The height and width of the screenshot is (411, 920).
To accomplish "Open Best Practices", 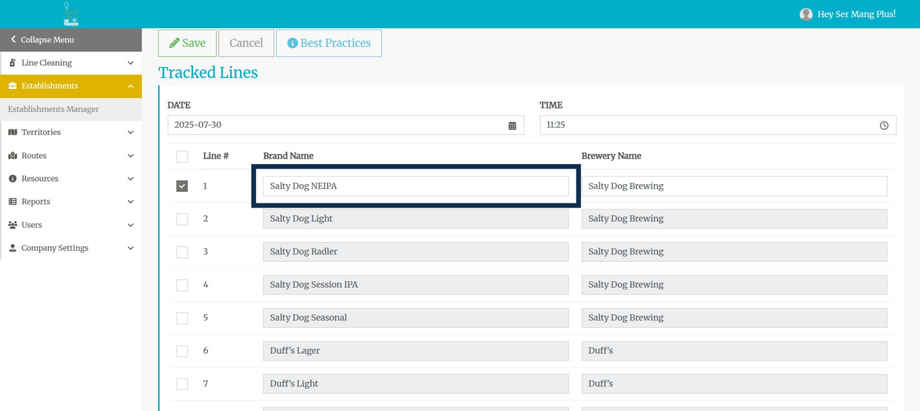I will click(x=329, y=43).
